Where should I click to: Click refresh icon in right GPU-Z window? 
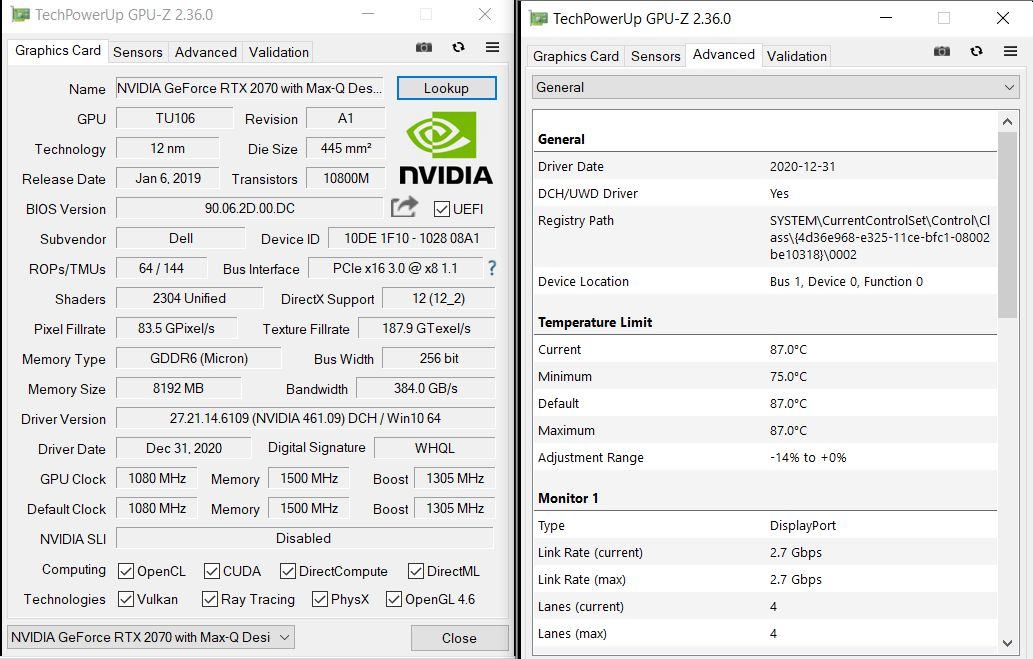976,51
